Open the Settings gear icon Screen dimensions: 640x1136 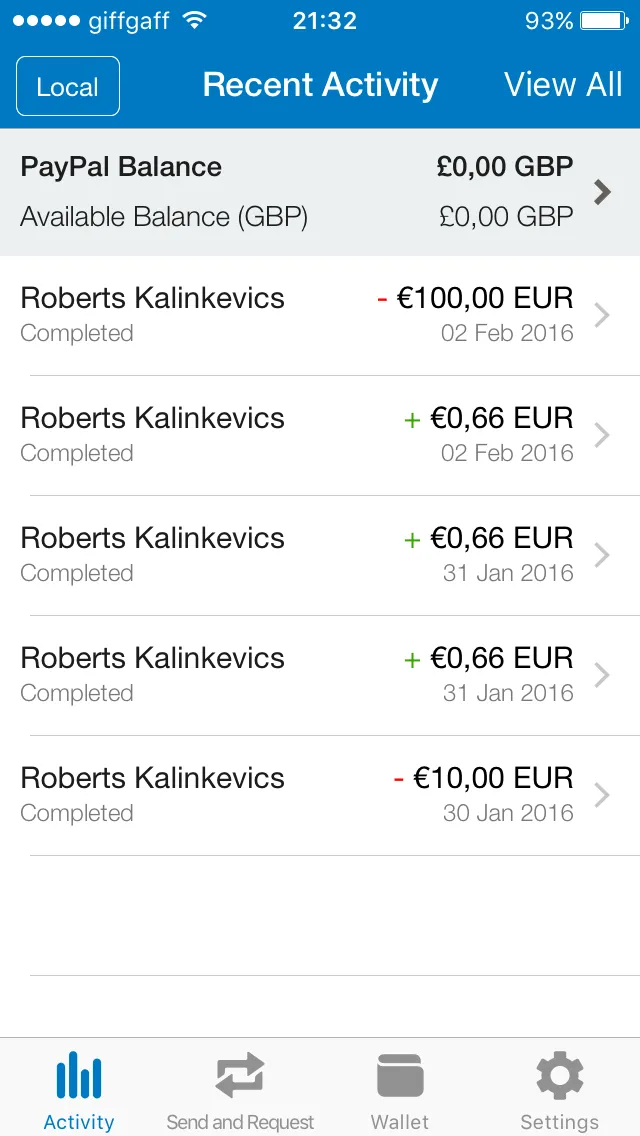click(x=560, y=1076)
